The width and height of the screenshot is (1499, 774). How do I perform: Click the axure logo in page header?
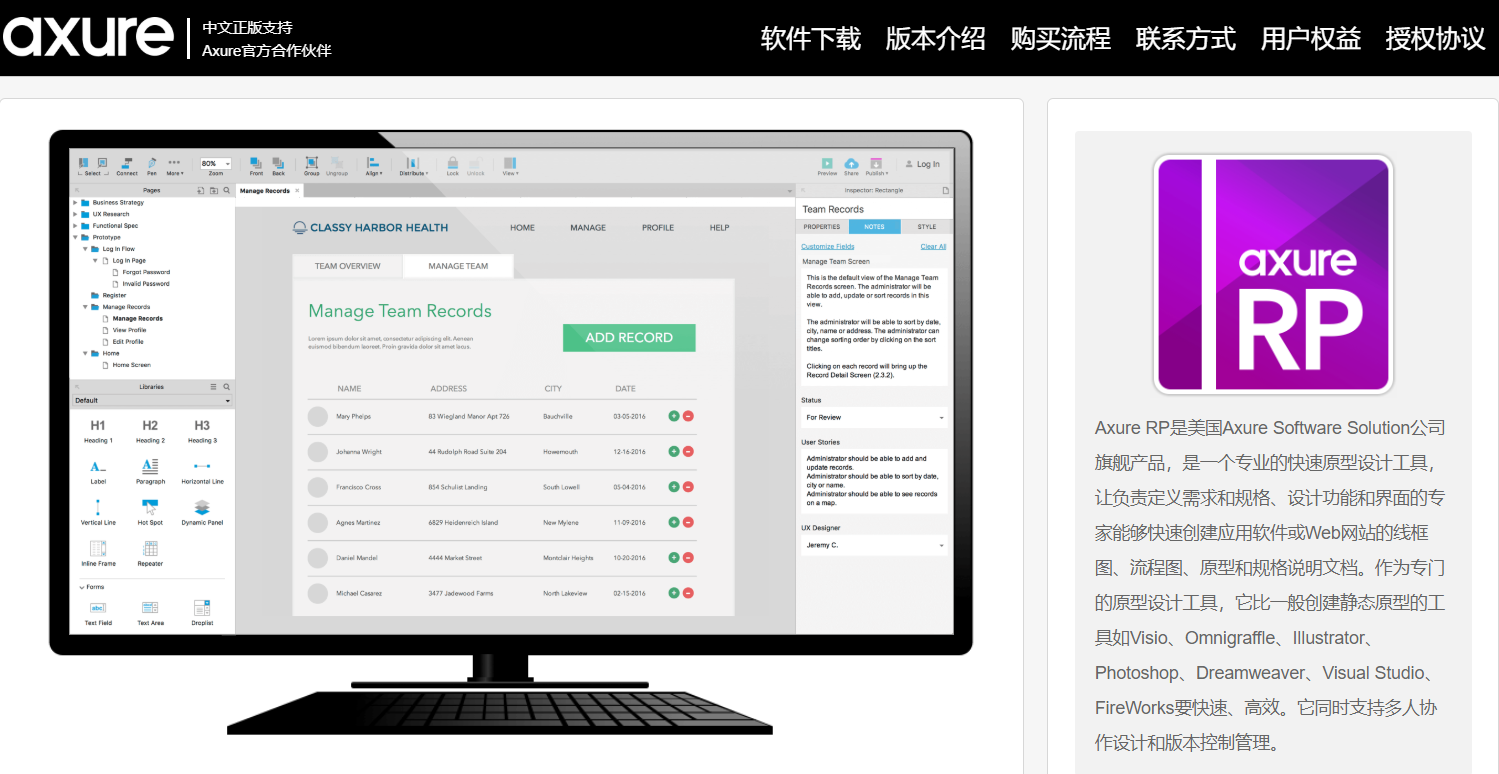pos(88,37)
